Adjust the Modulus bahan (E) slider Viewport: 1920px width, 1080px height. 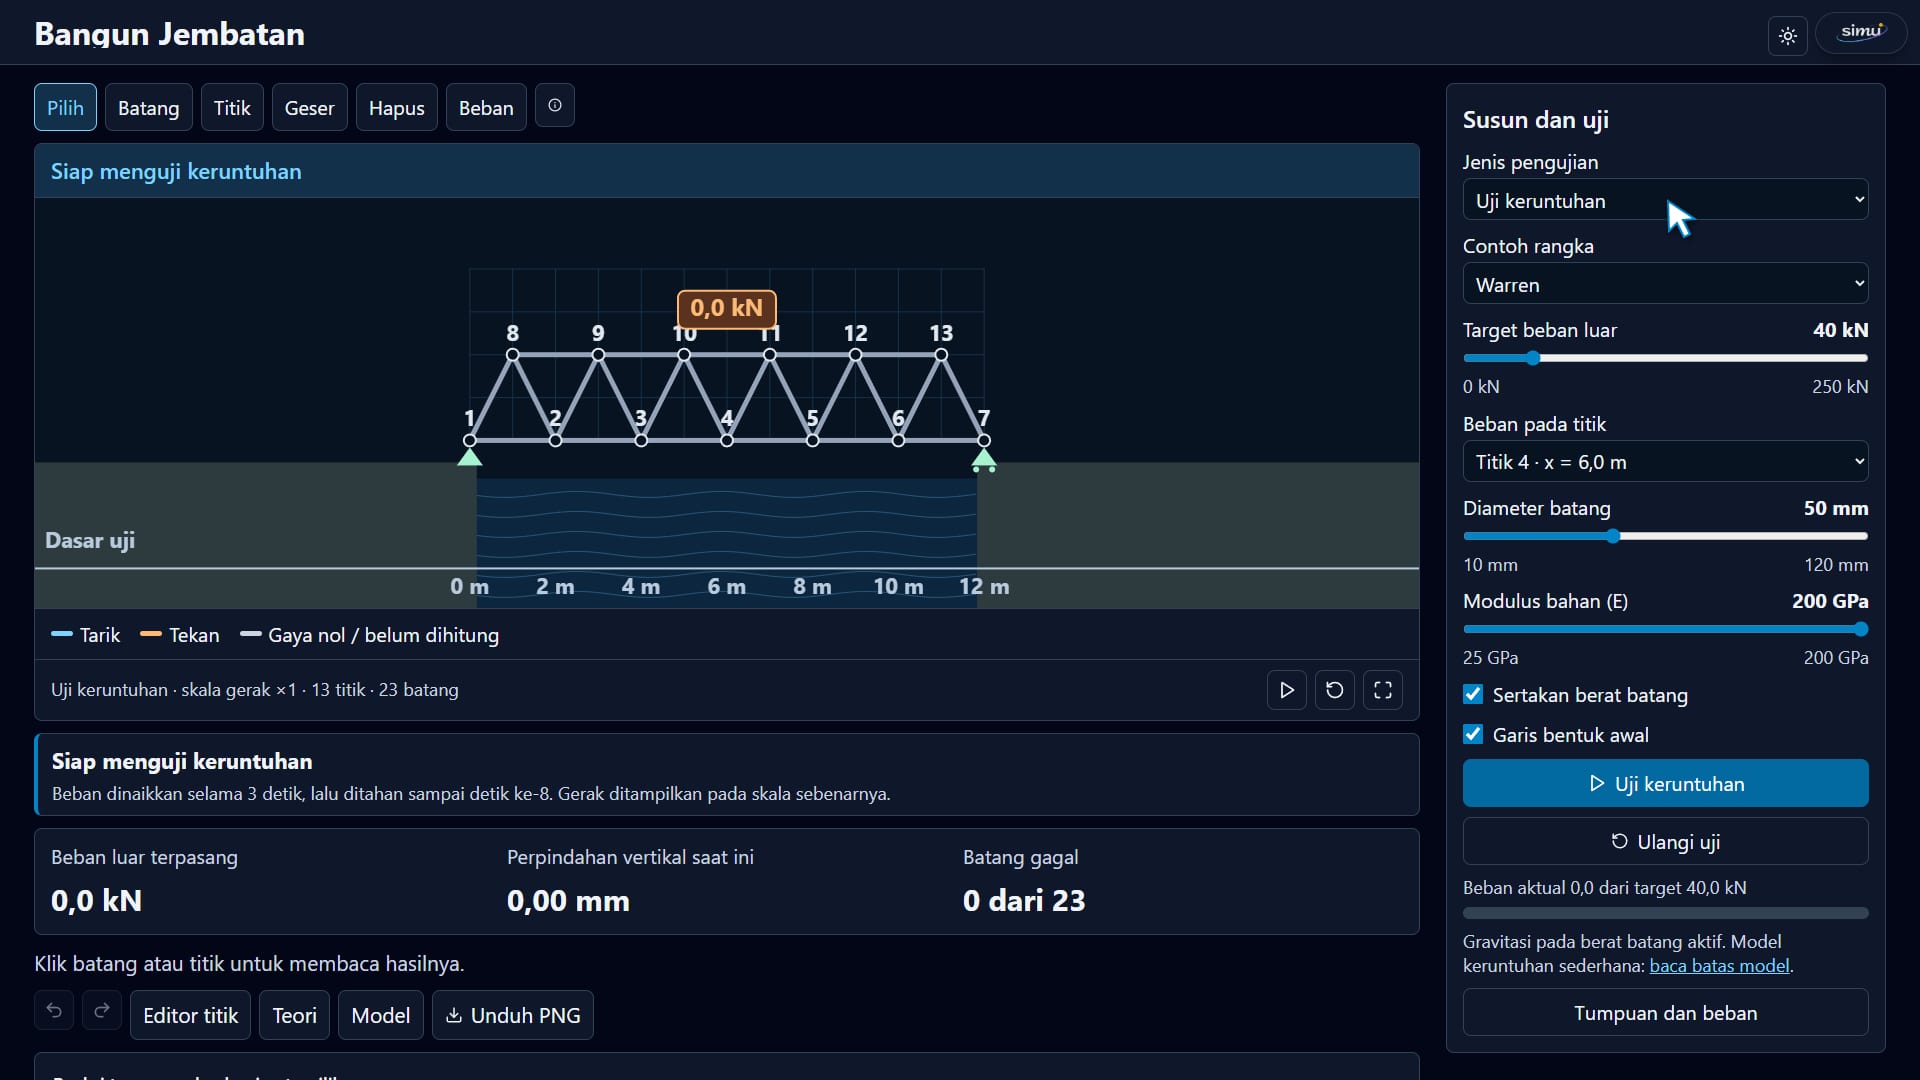pos(1666,629)
